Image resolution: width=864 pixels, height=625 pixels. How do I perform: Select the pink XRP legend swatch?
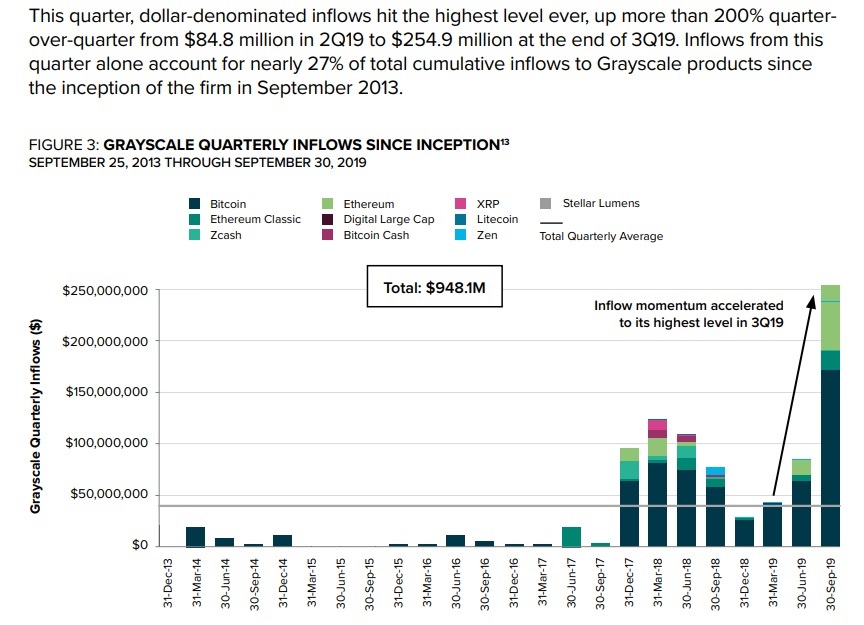pyautogui.click(x=460, y=204)
